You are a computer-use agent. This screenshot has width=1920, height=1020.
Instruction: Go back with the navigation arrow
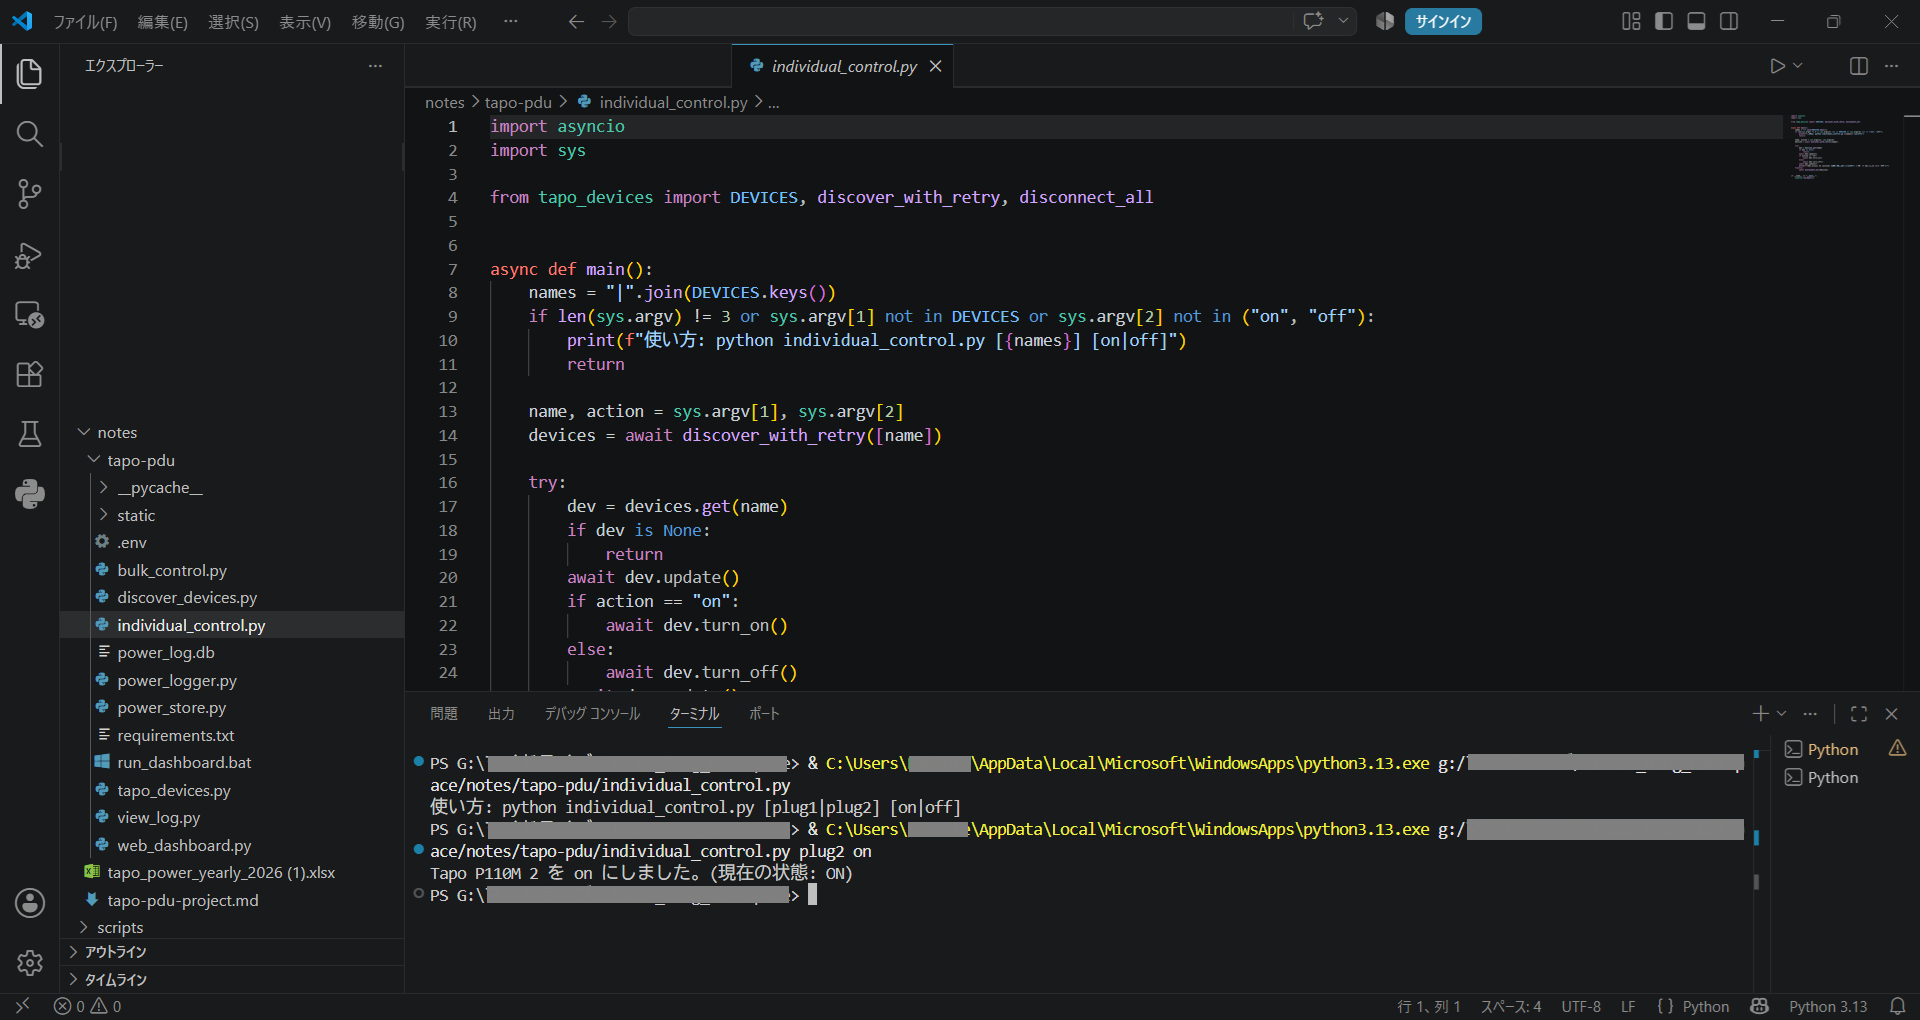point(576,21)
